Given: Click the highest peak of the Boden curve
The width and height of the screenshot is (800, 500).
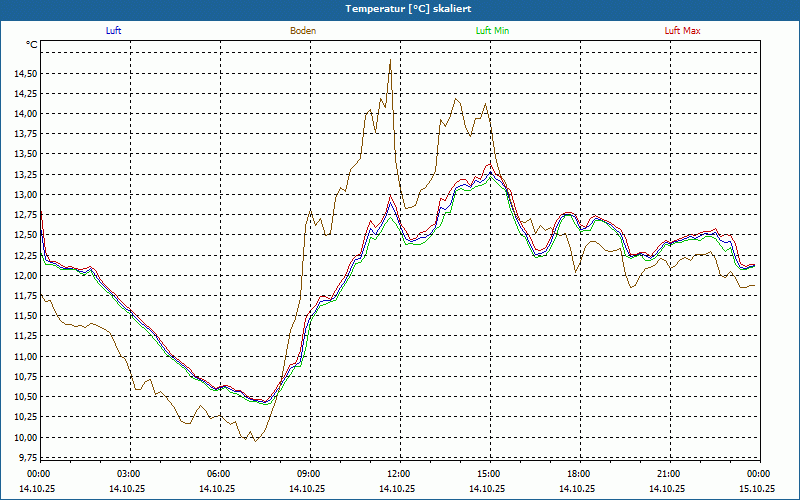Looking at the screenshot, I should [x=390, y=60].
